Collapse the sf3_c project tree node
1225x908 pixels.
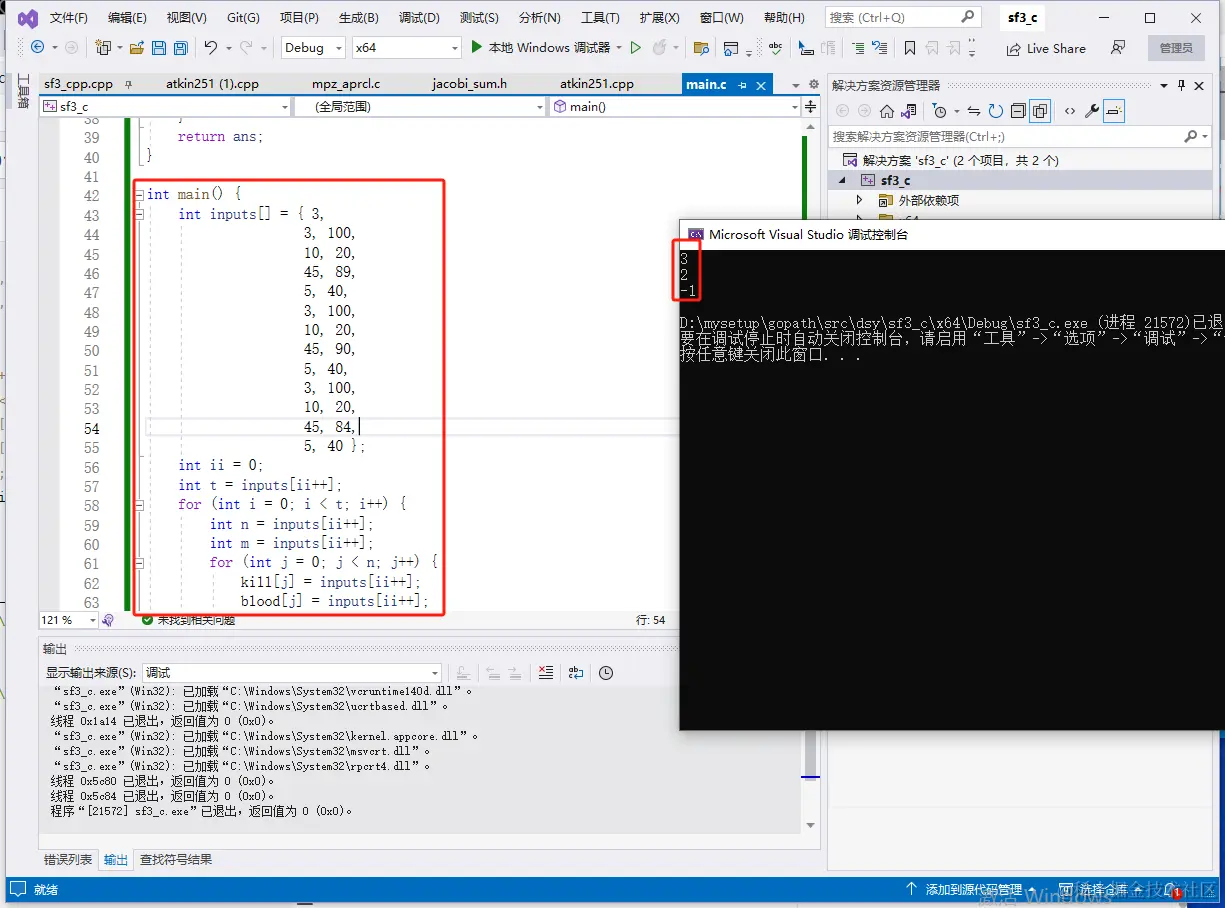841,180
